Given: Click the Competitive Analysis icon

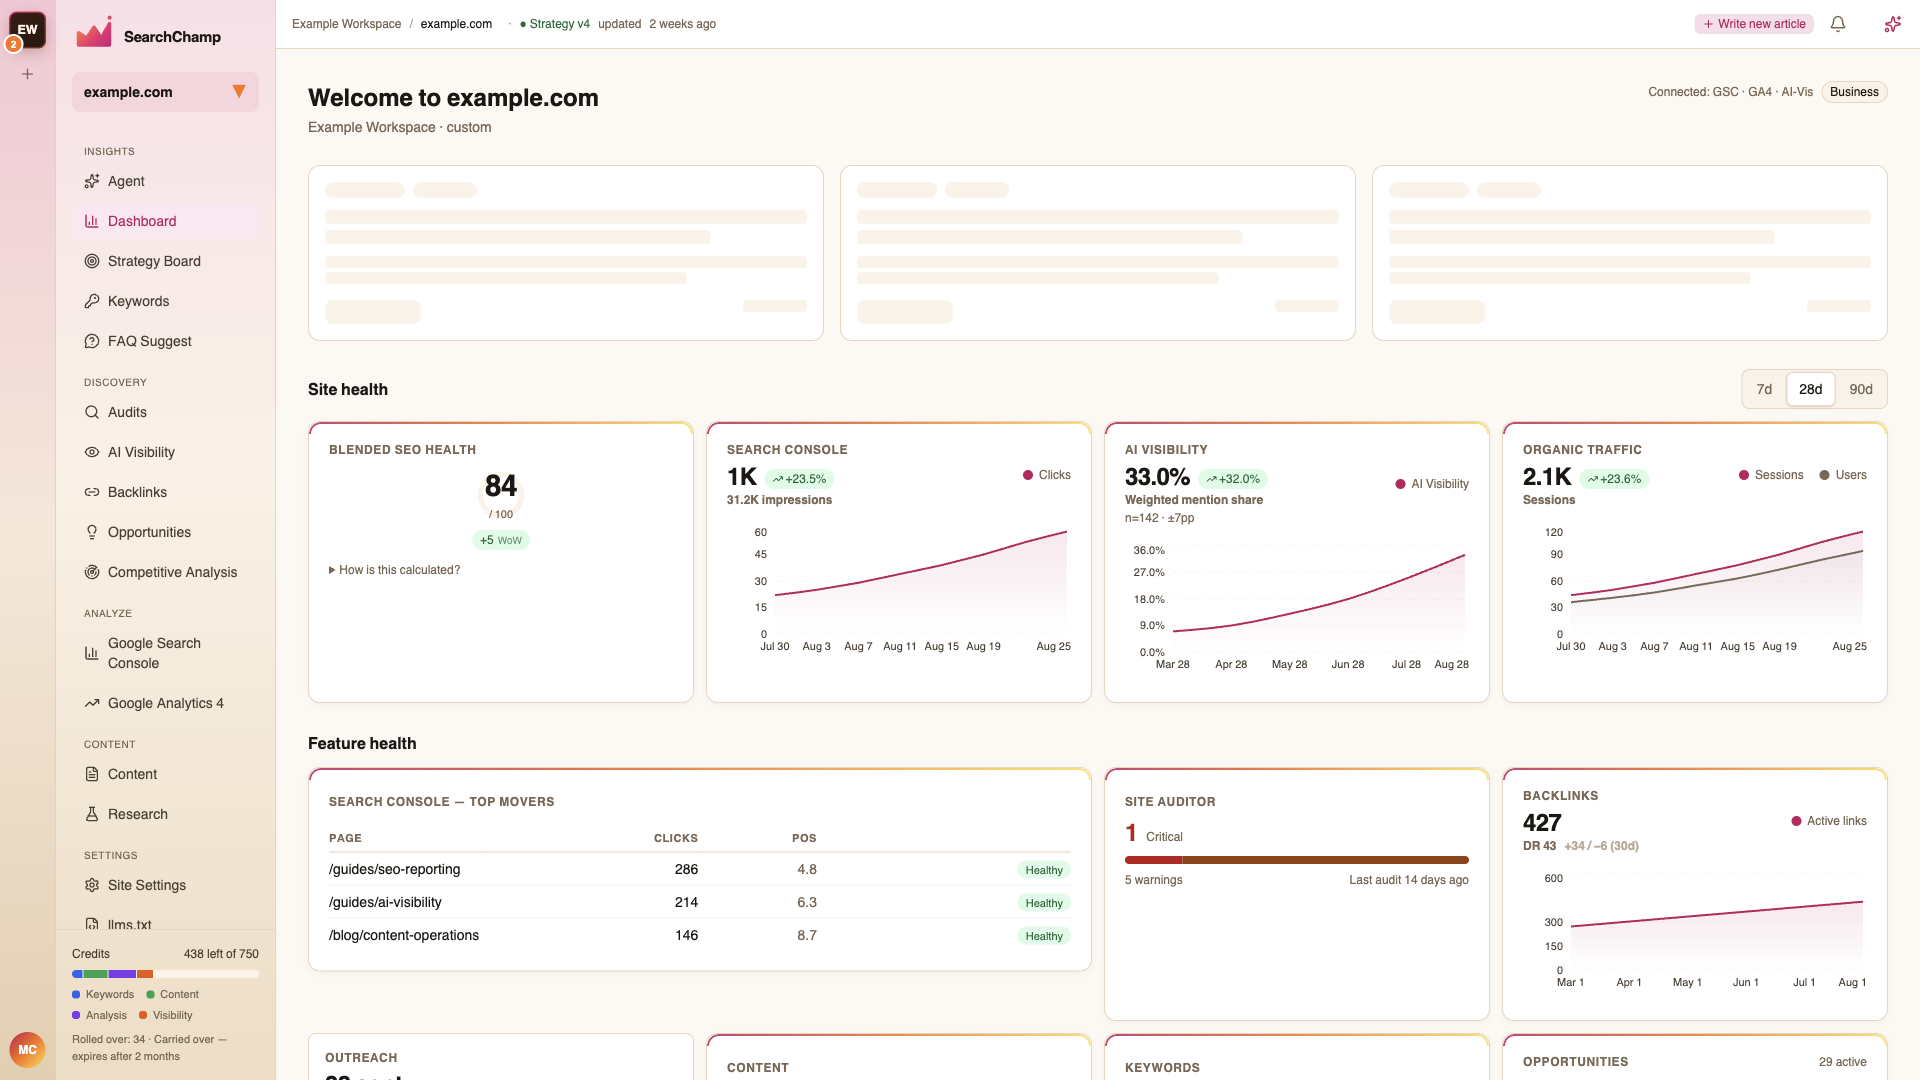Looking at the screenshot, I should tap(92, 572).
